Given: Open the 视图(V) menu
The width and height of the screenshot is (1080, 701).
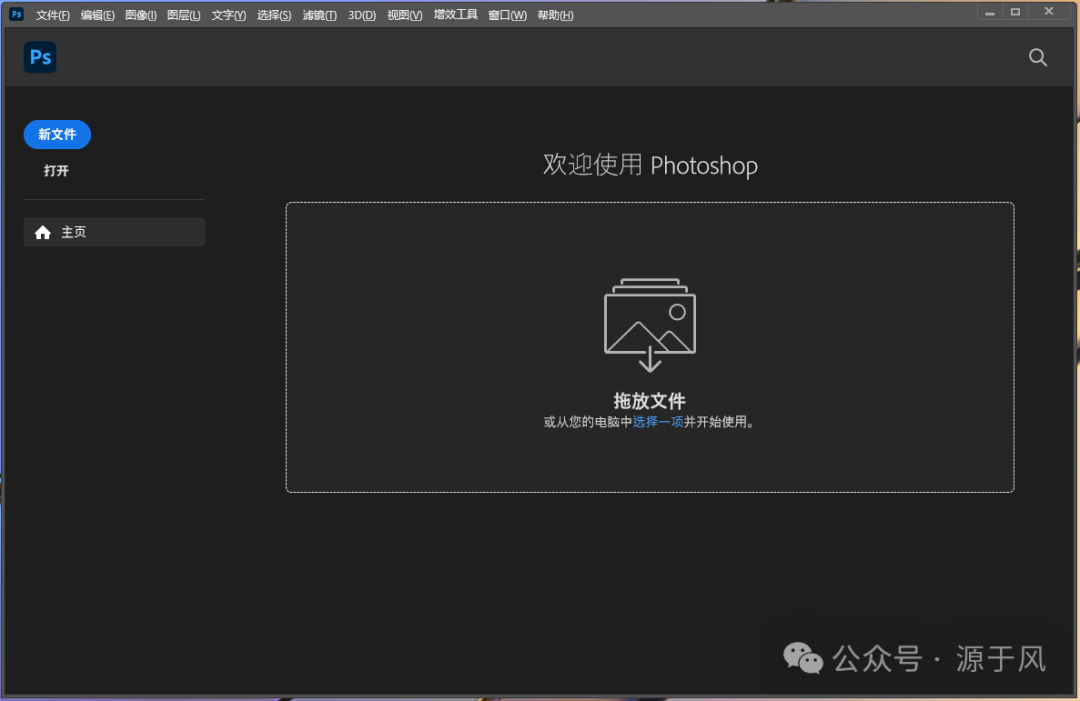Looking at the screenshot, I should 404,15.
